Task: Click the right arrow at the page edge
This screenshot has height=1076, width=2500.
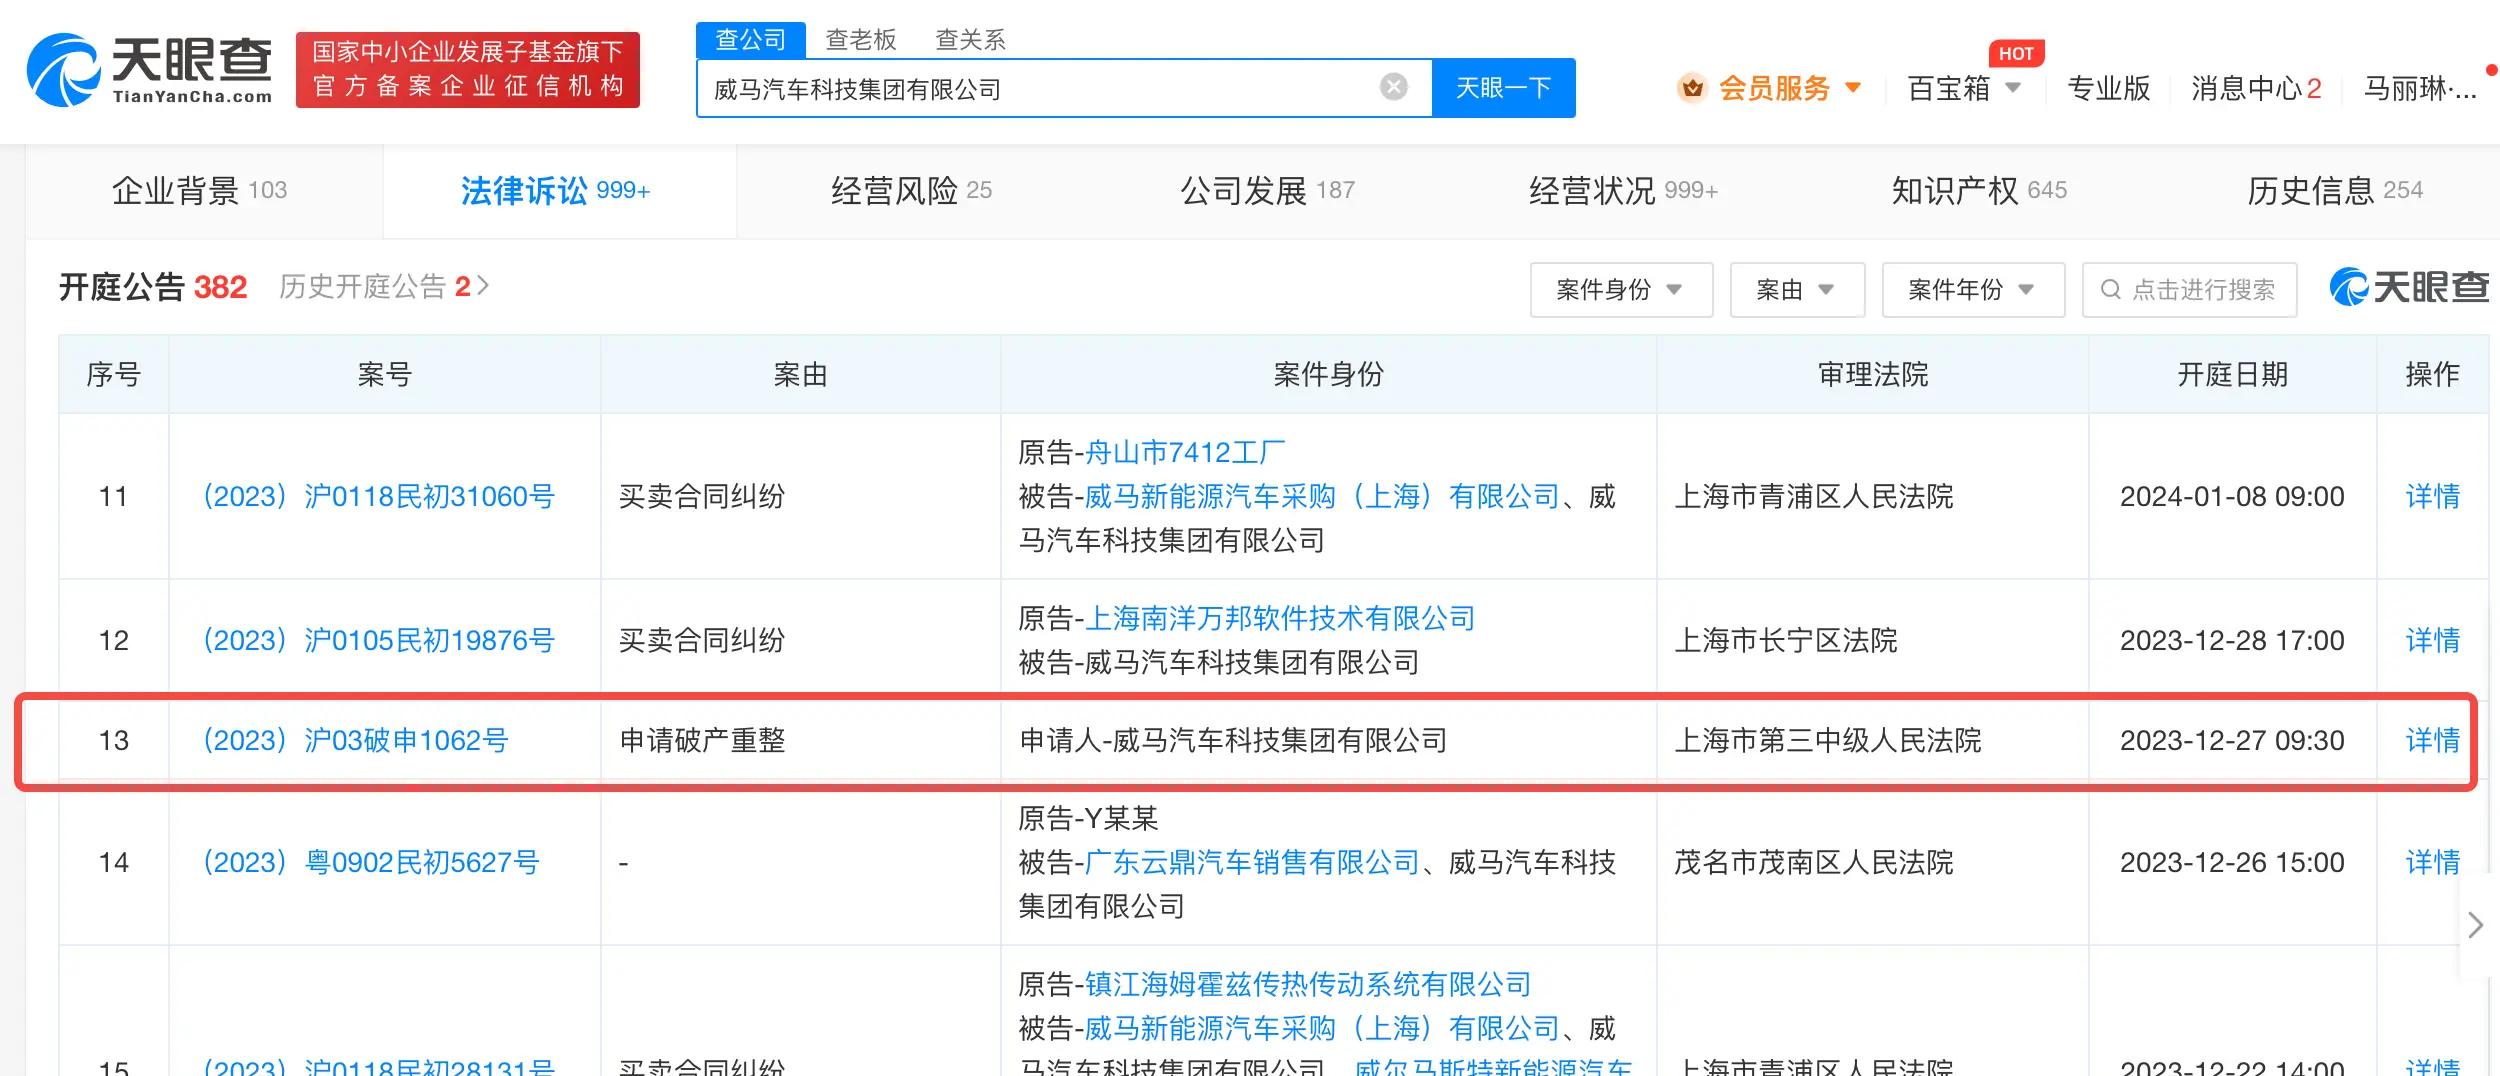Action: coord(2476,925)
